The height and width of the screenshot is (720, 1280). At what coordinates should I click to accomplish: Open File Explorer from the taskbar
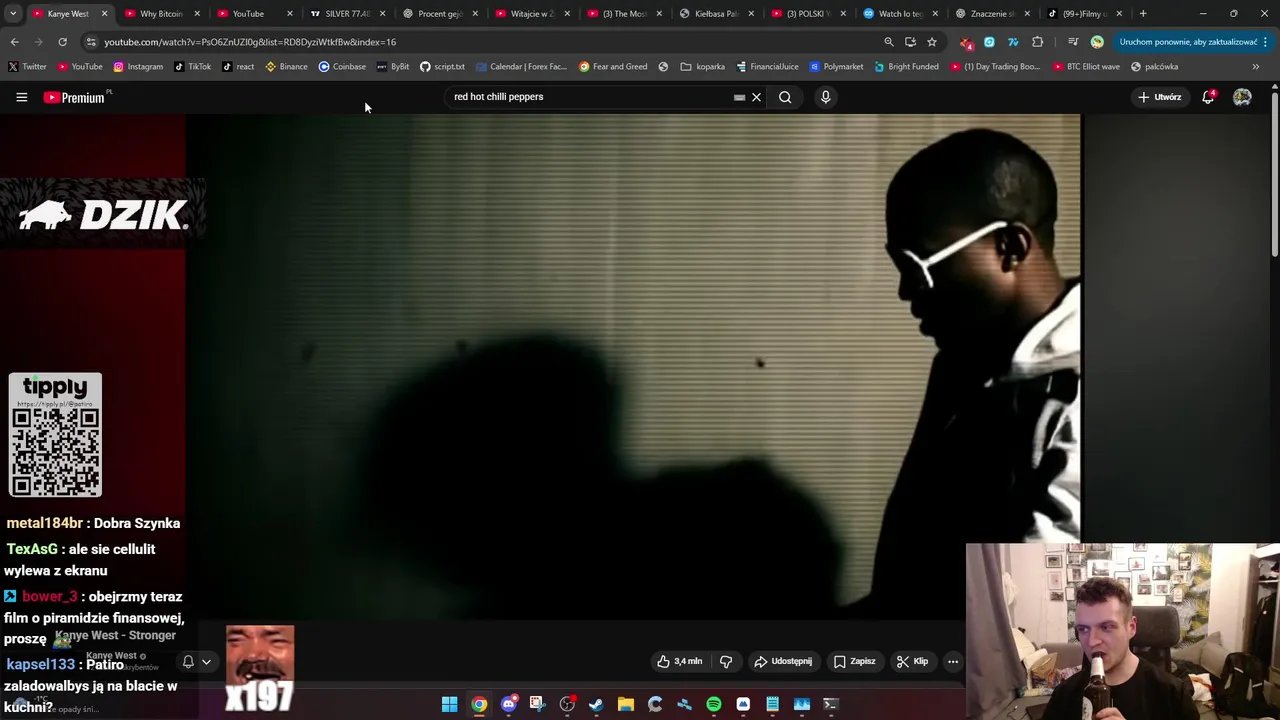click(625, 704)
